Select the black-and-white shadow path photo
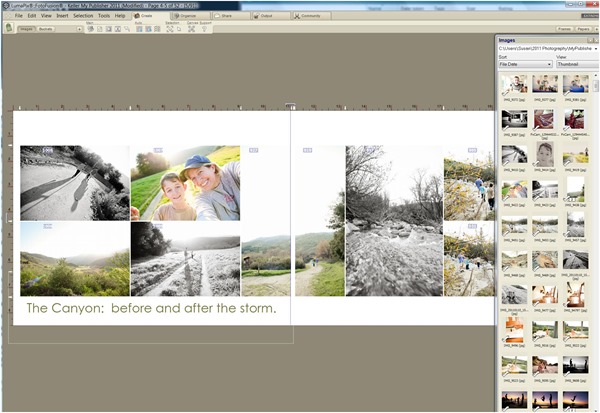This screenshot has height=413, width=600. [x=75, y=183]
